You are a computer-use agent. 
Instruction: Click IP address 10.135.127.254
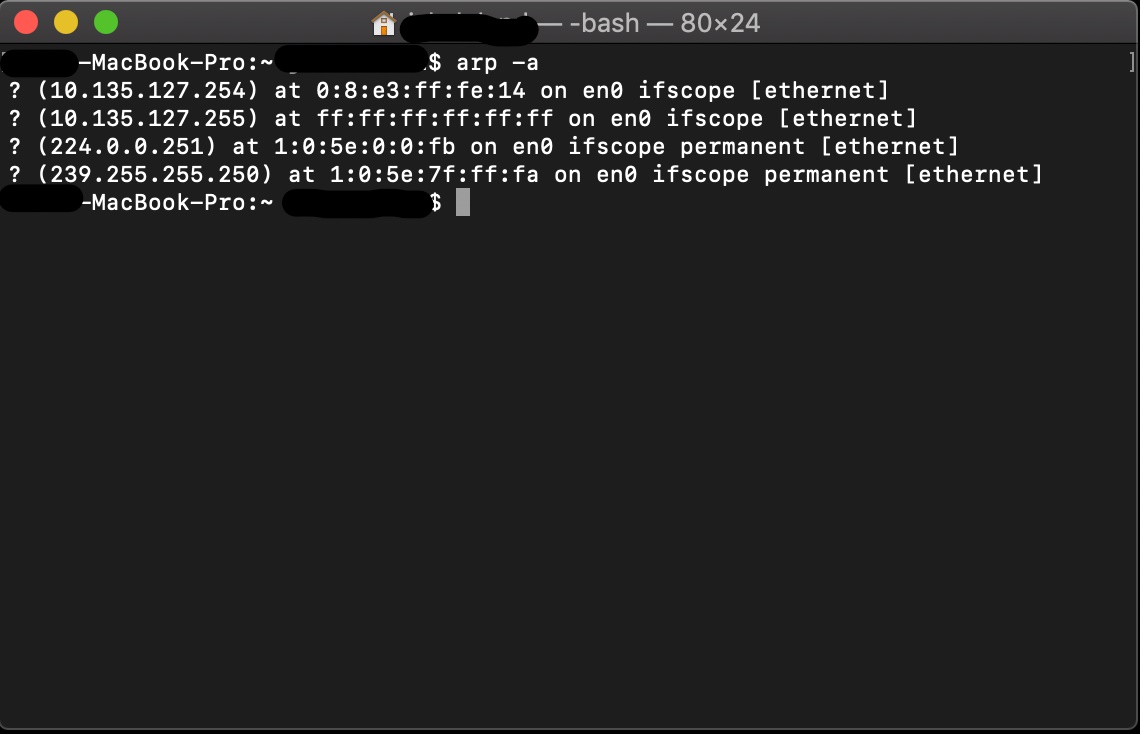pos(148,91)
